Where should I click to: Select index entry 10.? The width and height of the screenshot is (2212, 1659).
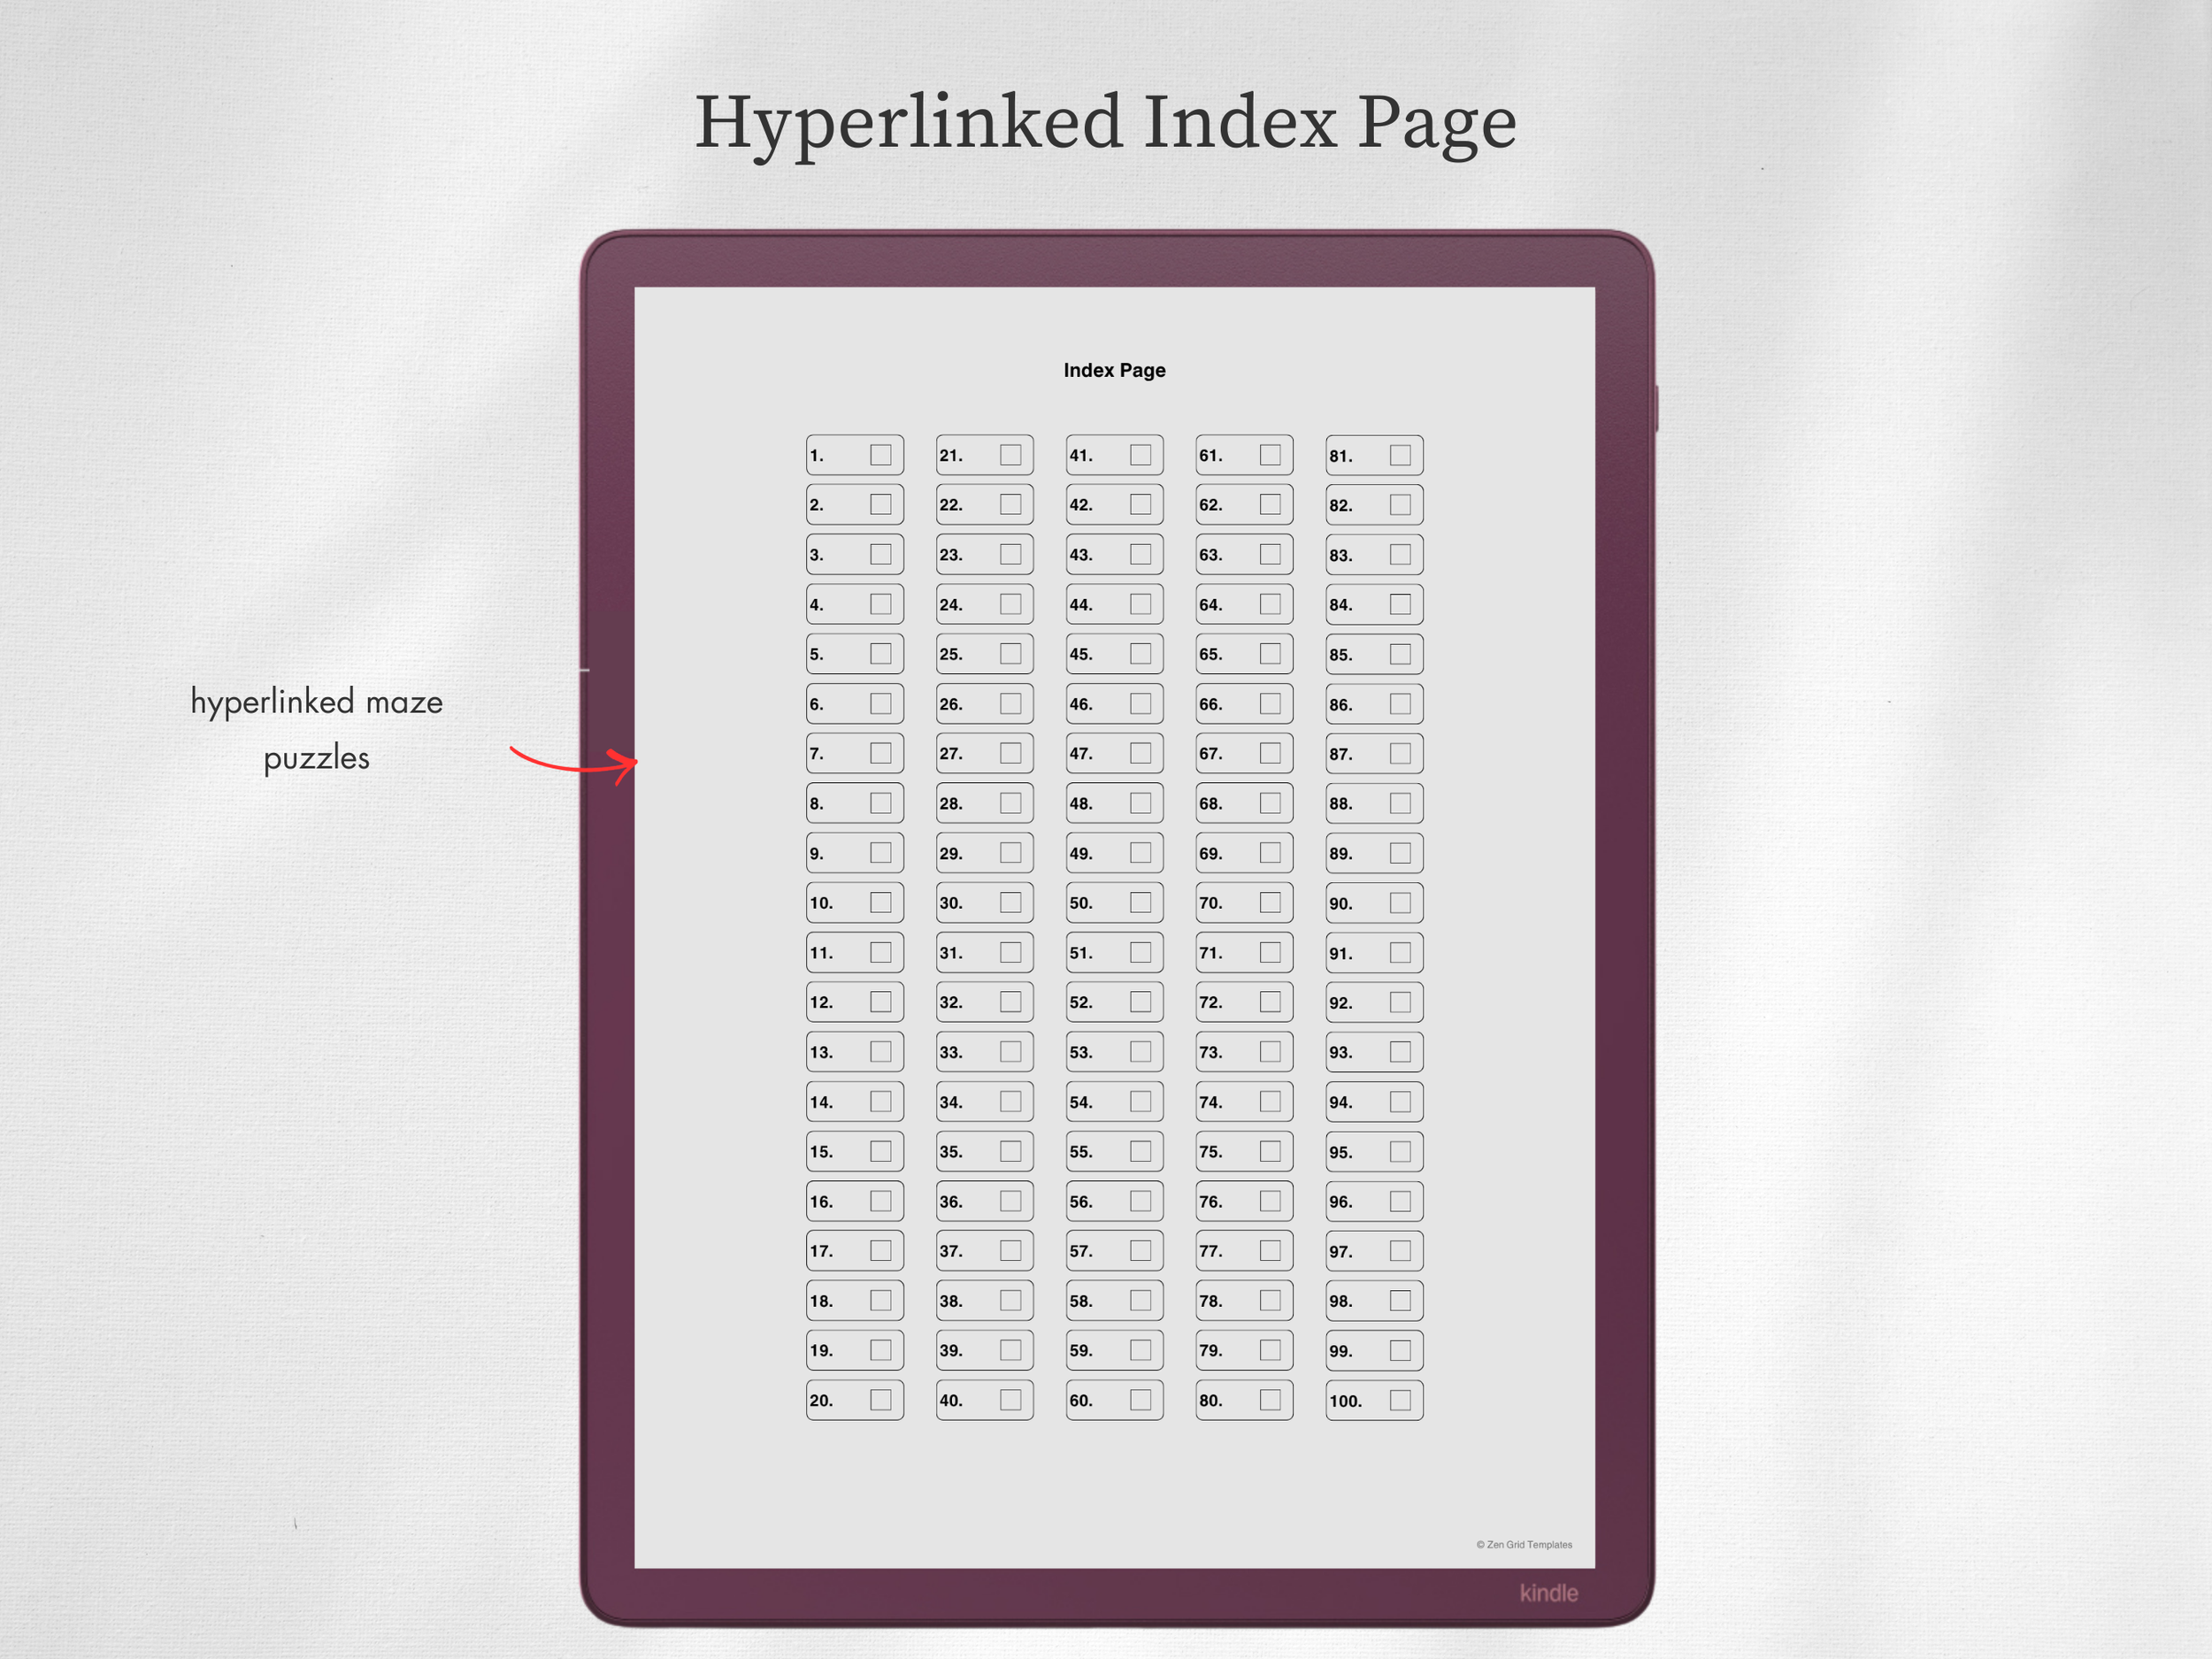coord(855,903)
